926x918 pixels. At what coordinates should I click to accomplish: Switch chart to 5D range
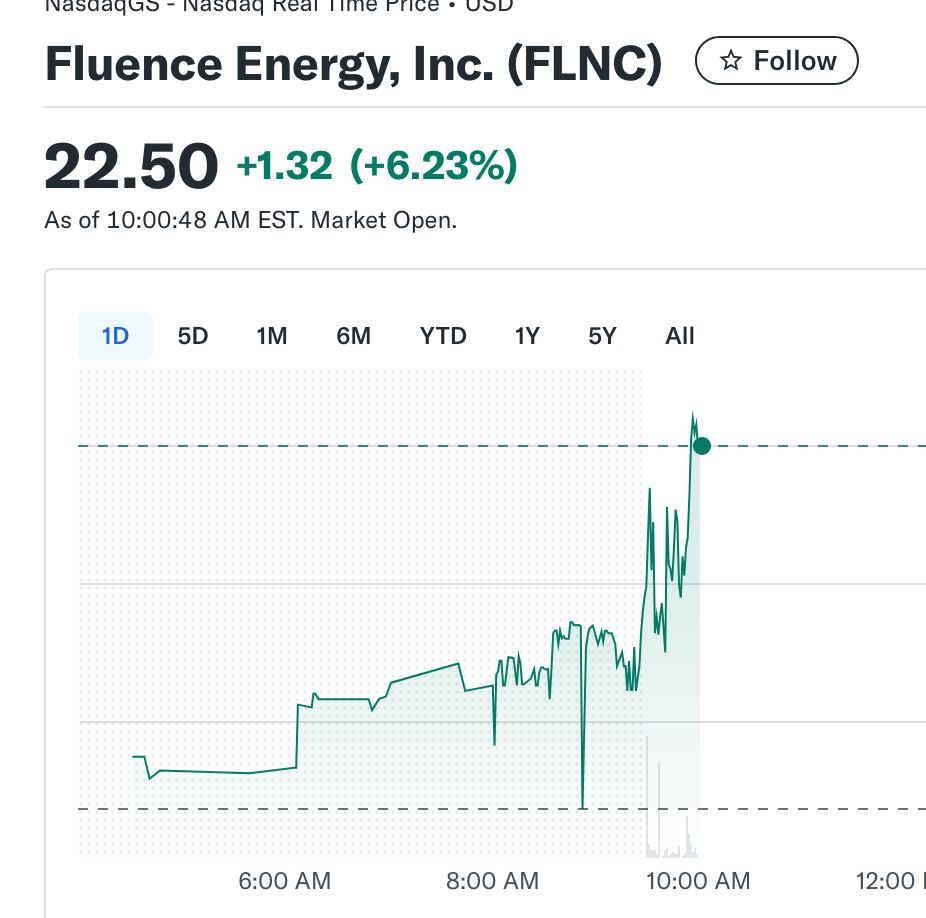click(193, 336)
